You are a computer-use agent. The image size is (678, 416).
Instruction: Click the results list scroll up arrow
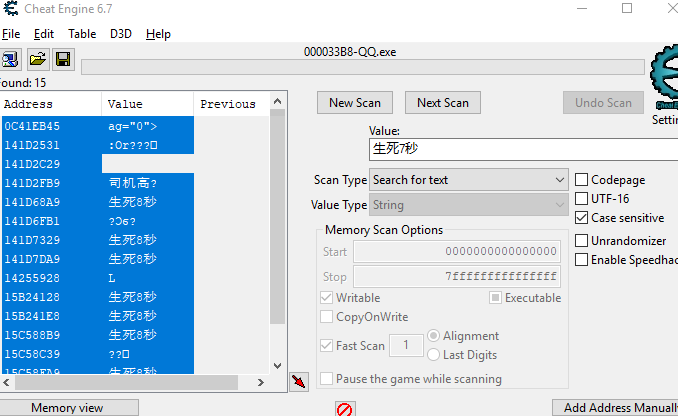[278, 102]
